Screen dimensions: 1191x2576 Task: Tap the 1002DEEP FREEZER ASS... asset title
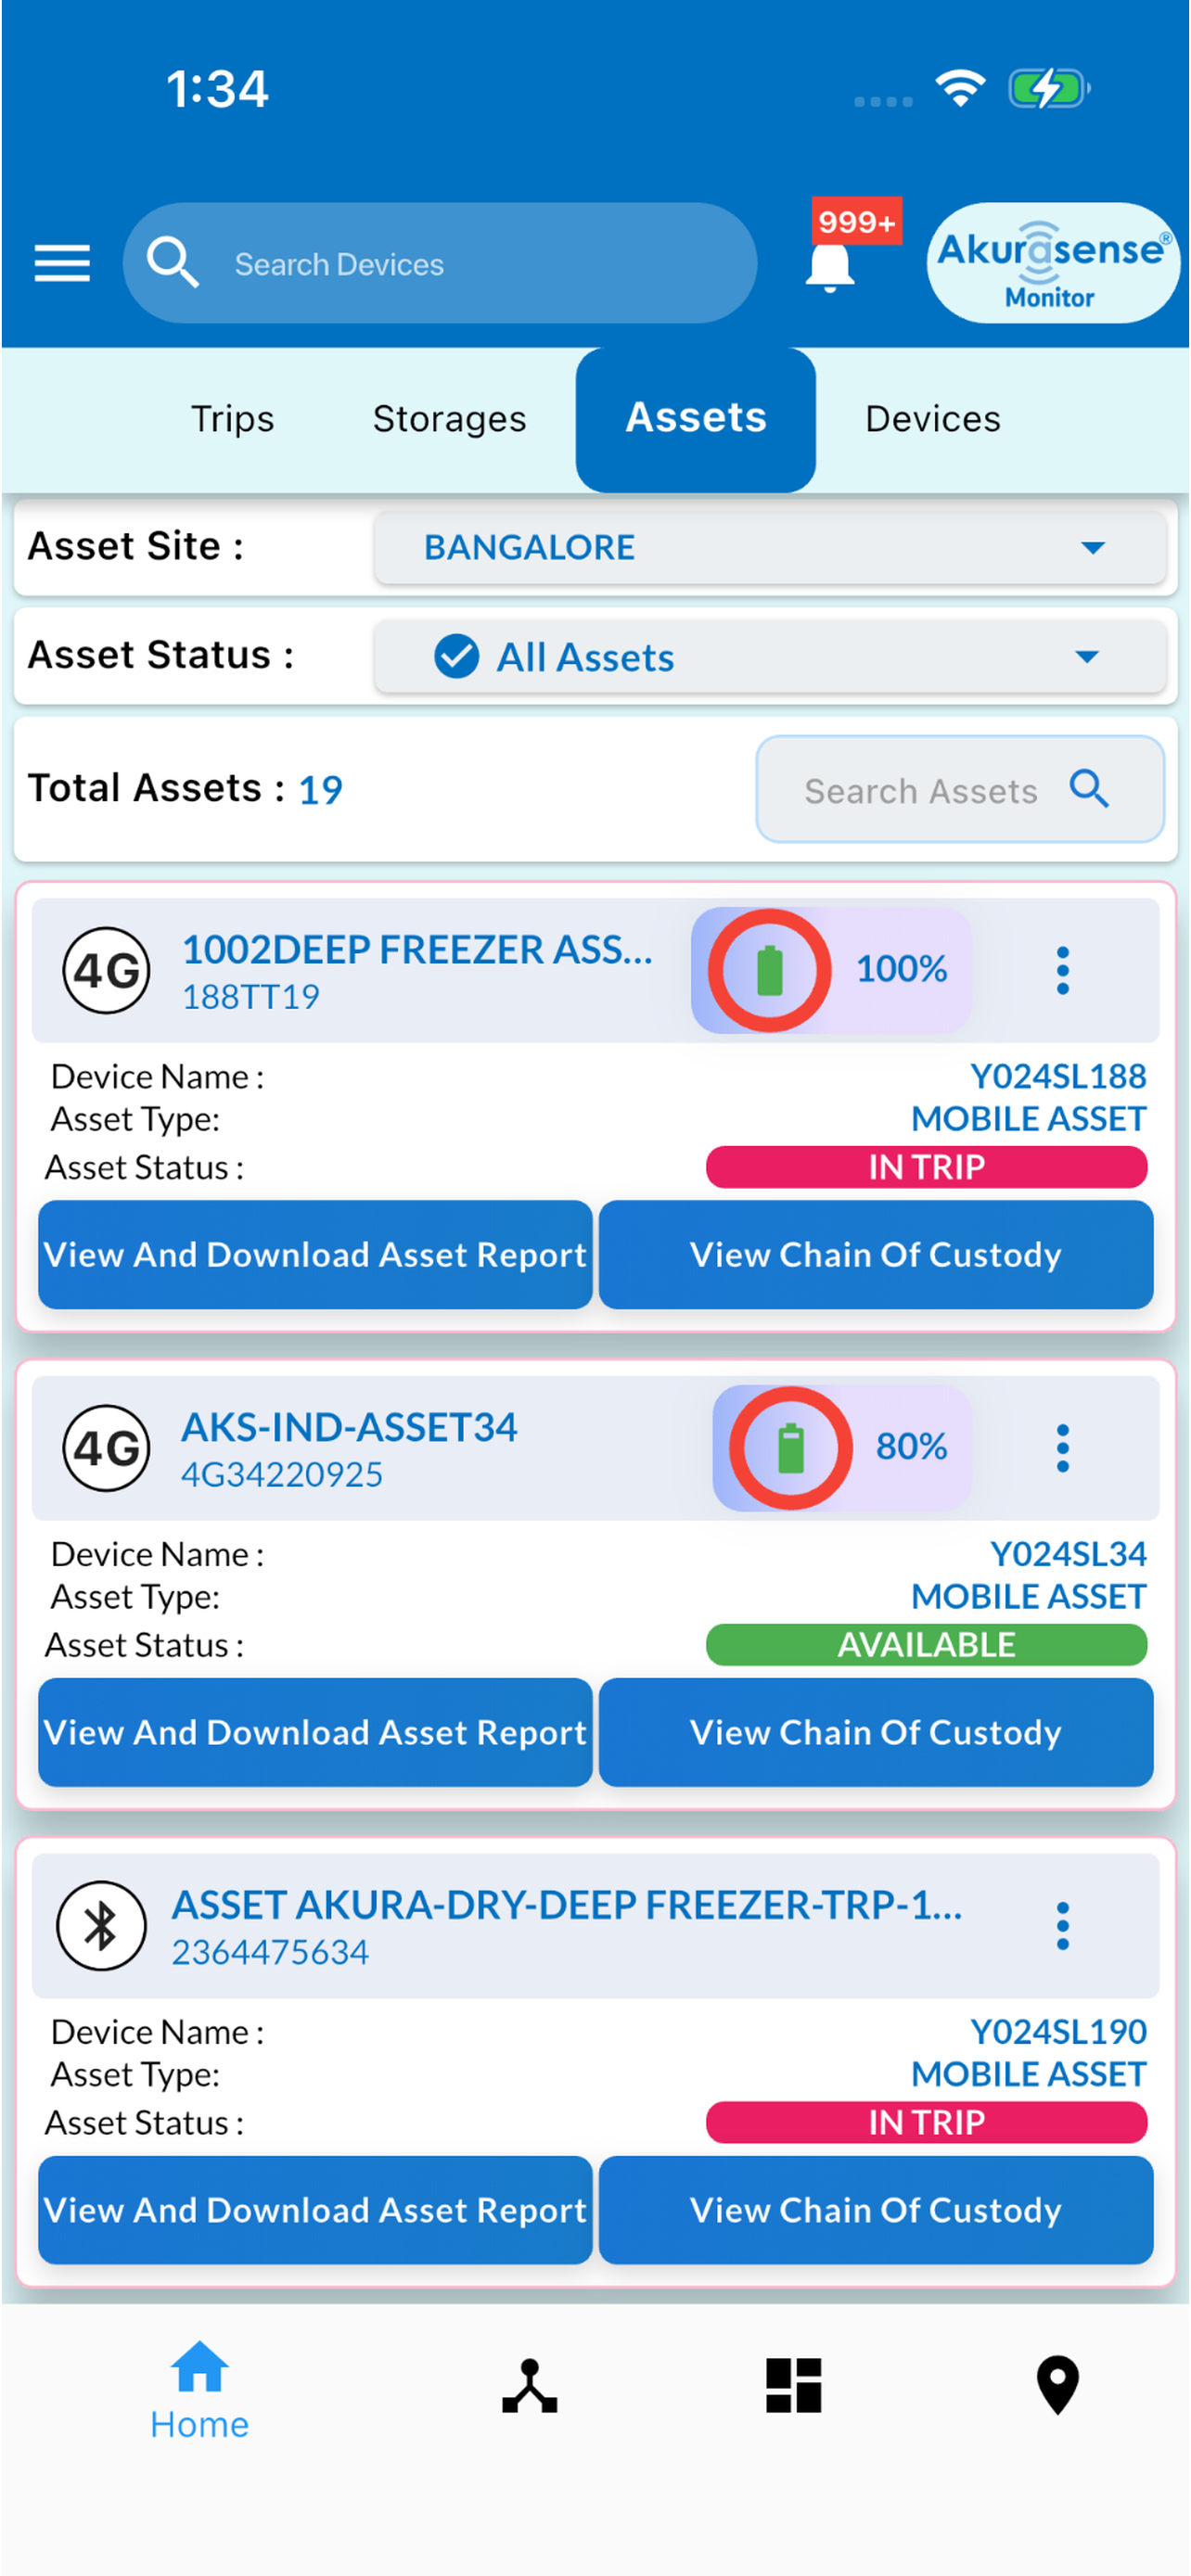click(x=417, y=949)
